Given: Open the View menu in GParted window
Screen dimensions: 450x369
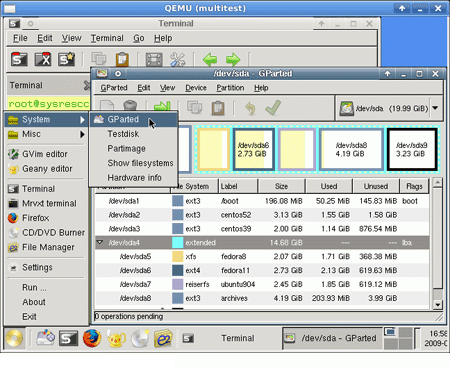Looking at the screenshot, I should click(167, 88).
